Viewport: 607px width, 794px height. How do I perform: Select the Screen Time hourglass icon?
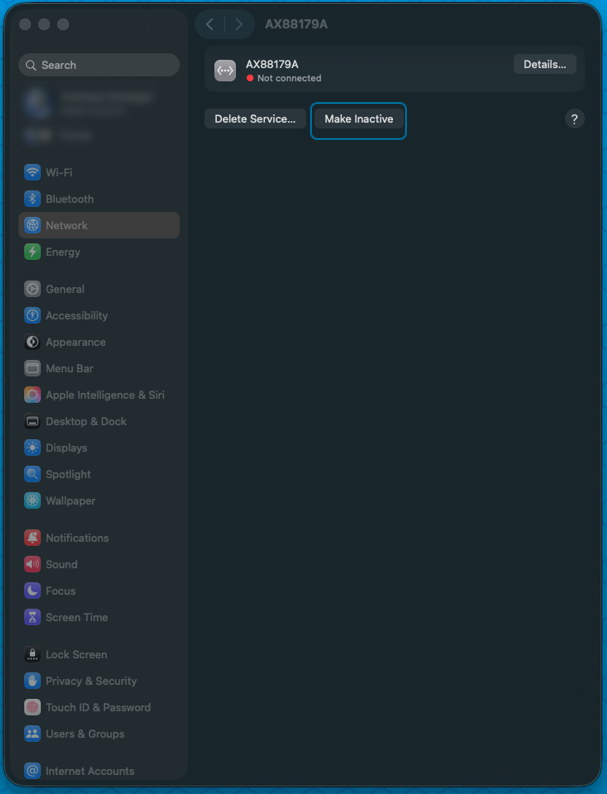(x=33, y=617)
